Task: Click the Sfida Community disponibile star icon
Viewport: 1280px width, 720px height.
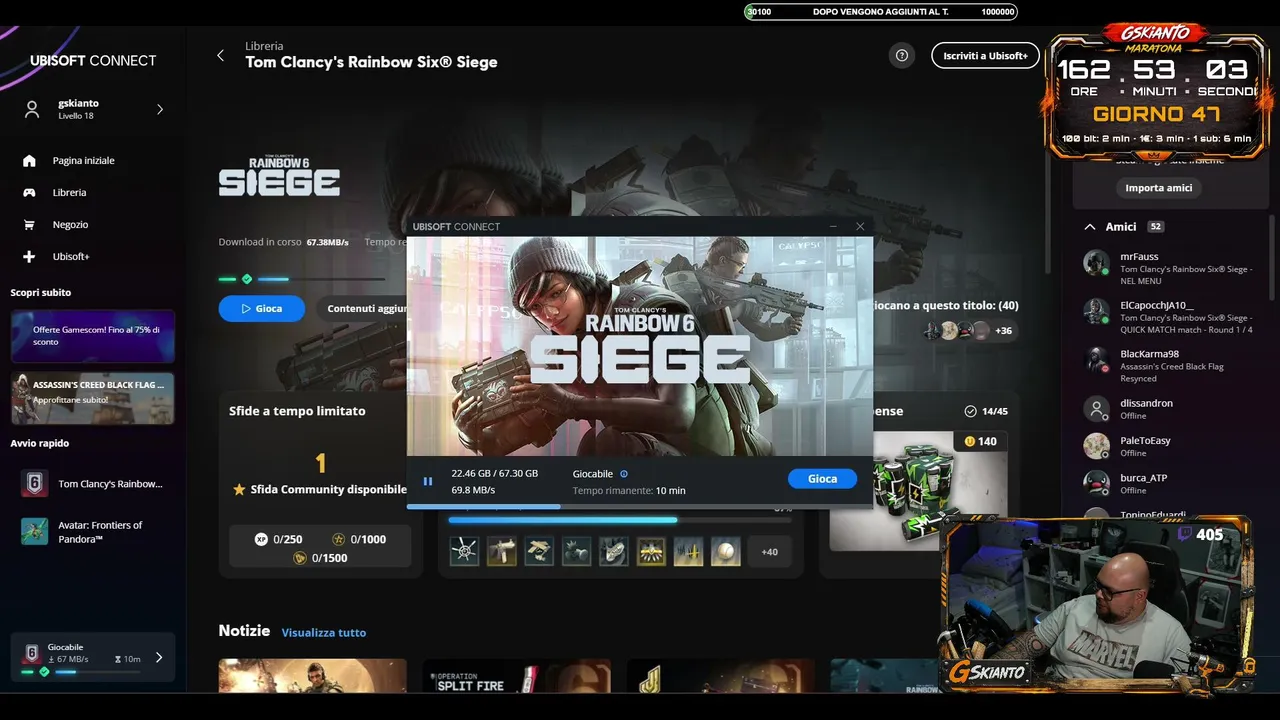Action: coord(239,490)
